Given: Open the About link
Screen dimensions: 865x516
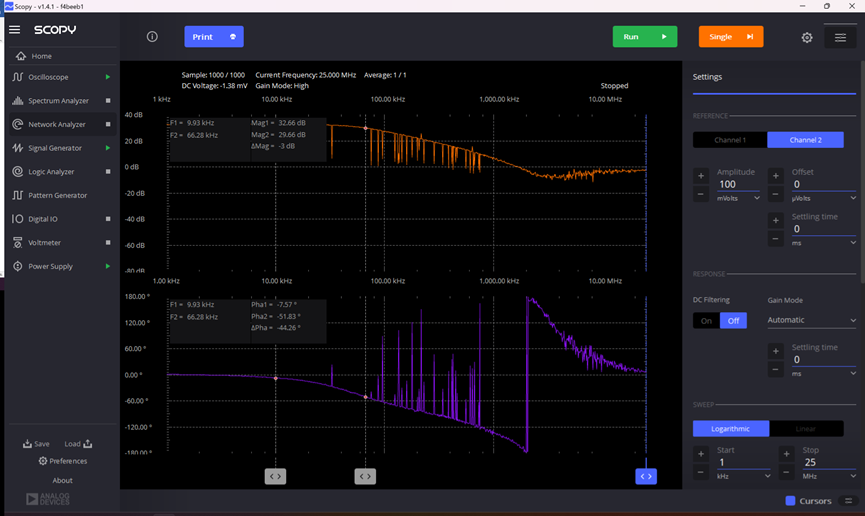Looking at the screenshot, I should click(62, 480).
